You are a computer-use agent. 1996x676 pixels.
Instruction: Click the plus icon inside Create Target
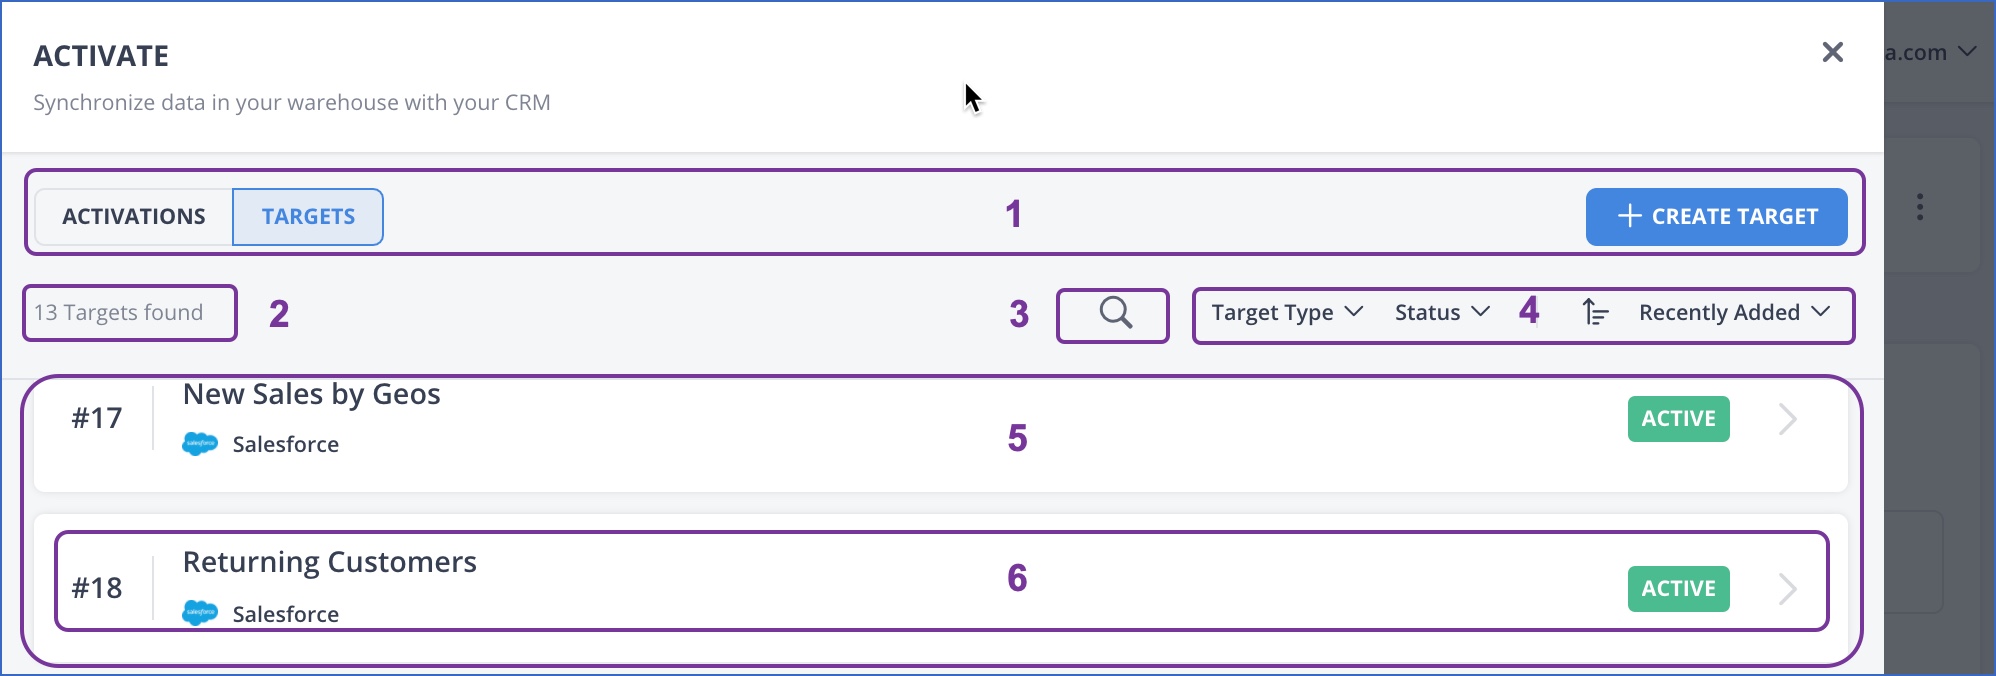pos(1630,216)
